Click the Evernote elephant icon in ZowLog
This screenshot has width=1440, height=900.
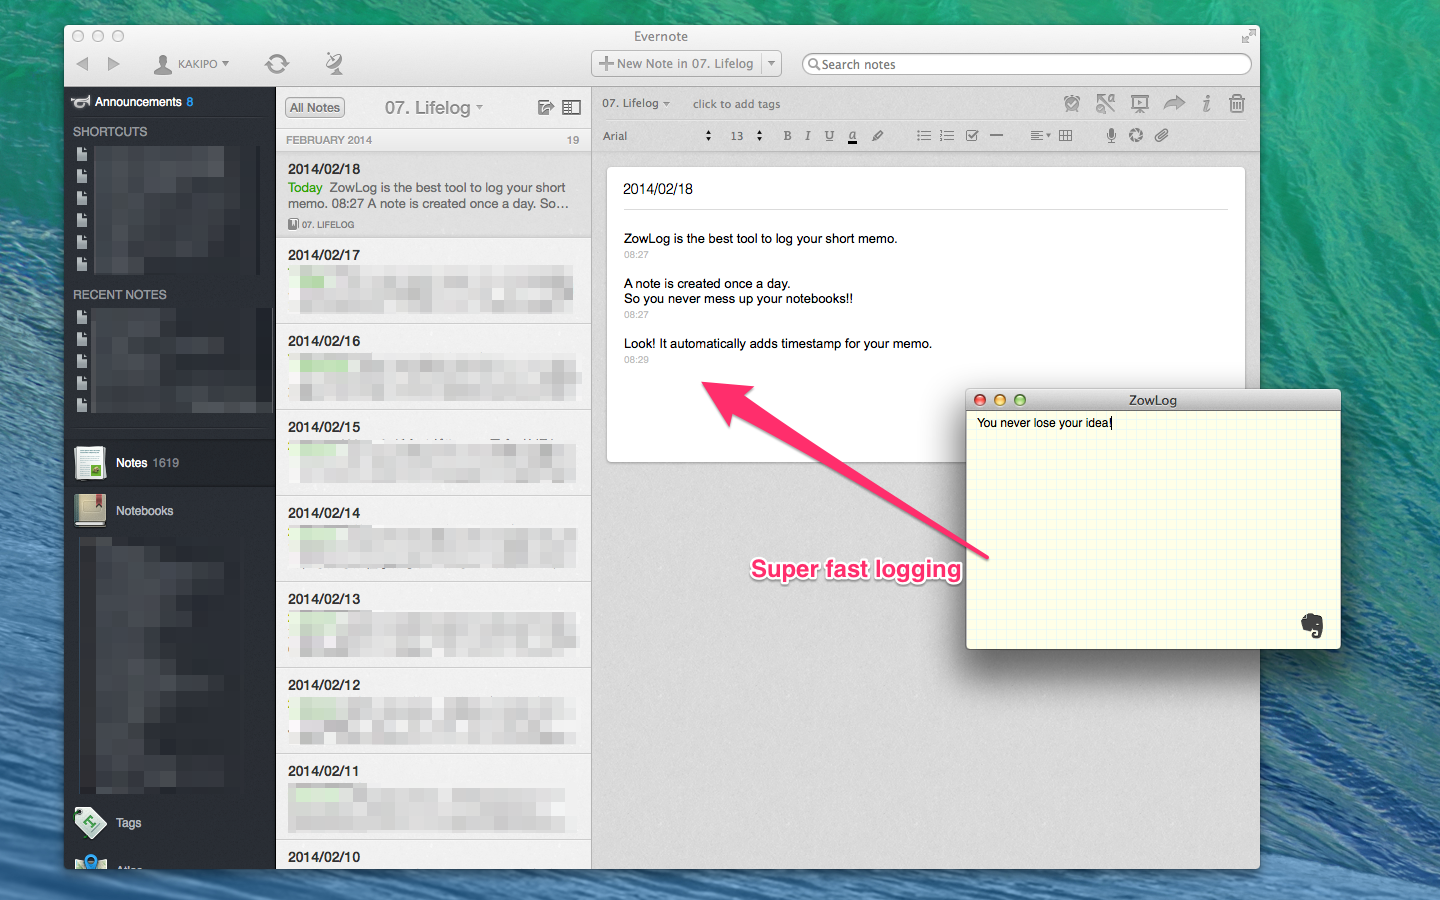point(1312,625)
